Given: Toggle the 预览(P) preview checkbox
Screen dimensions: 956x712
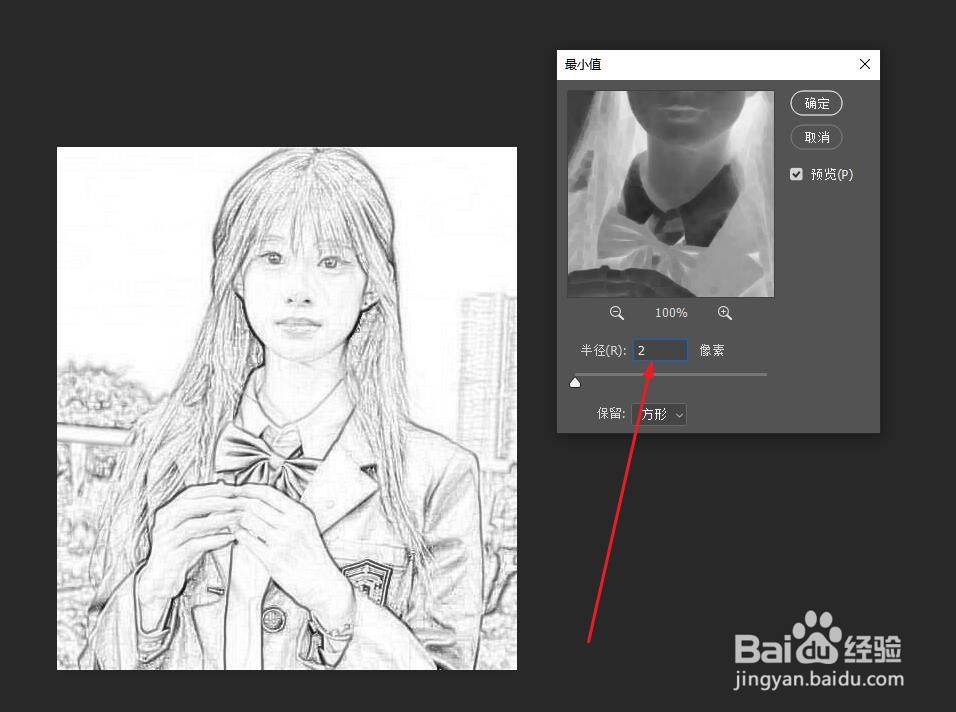Looking at the screenshot, I should (x=796, y=173).
